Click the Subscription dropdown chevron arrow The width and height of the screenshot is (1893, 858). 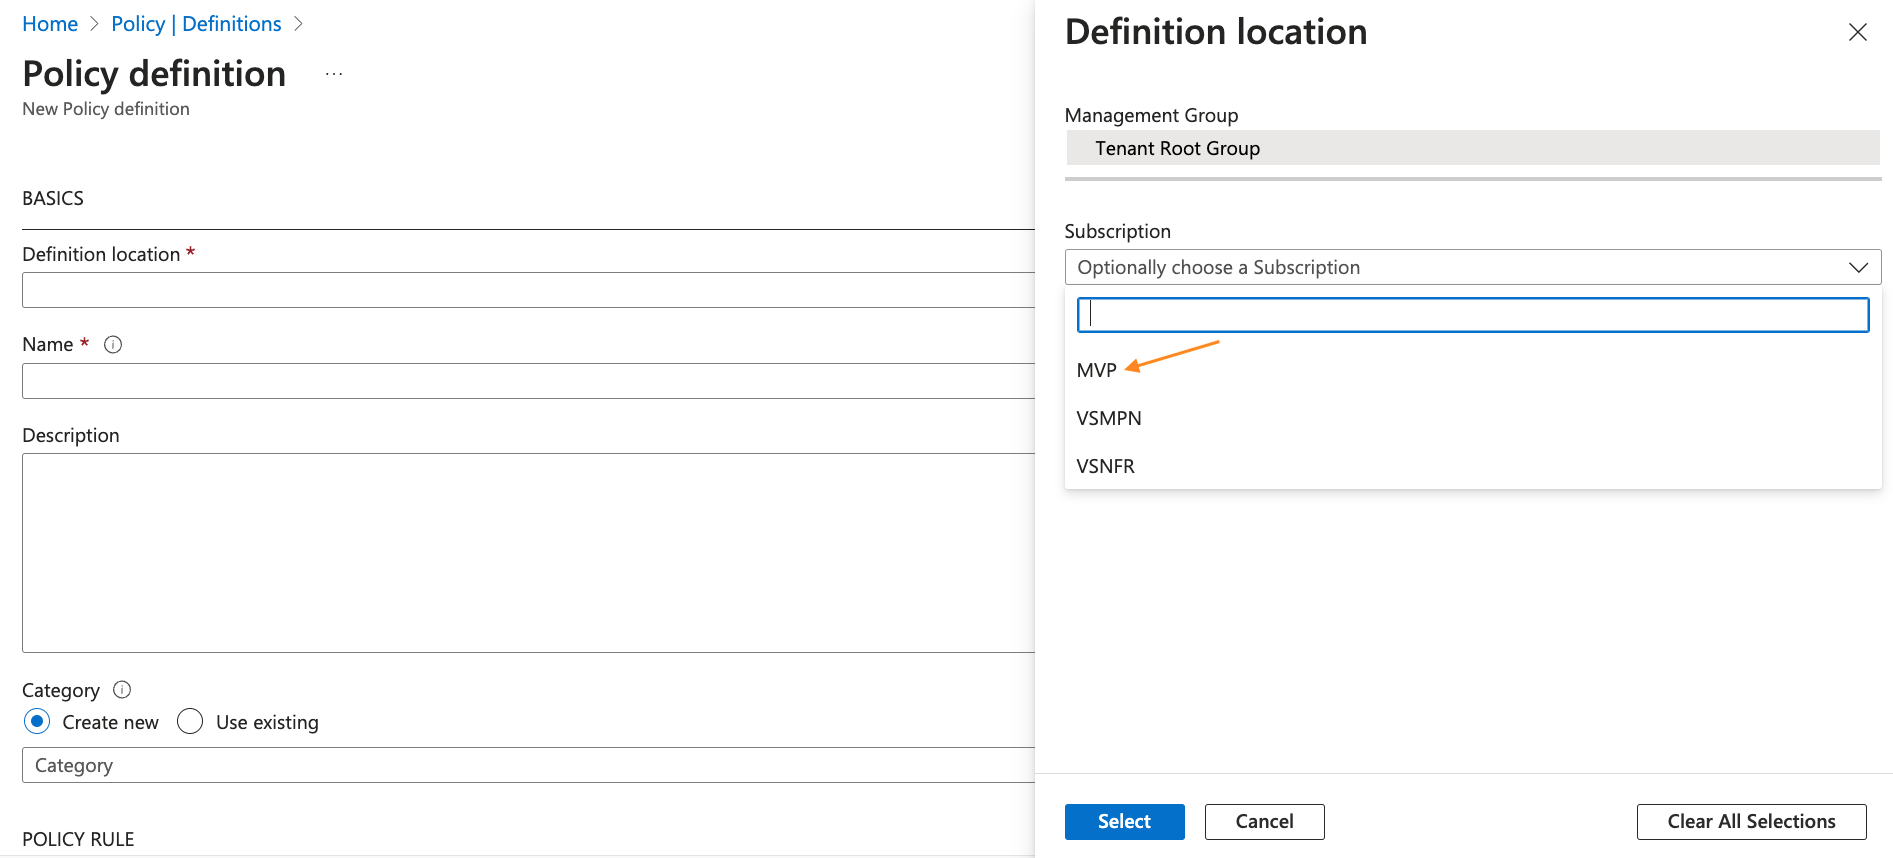[x=1858, y=268]
